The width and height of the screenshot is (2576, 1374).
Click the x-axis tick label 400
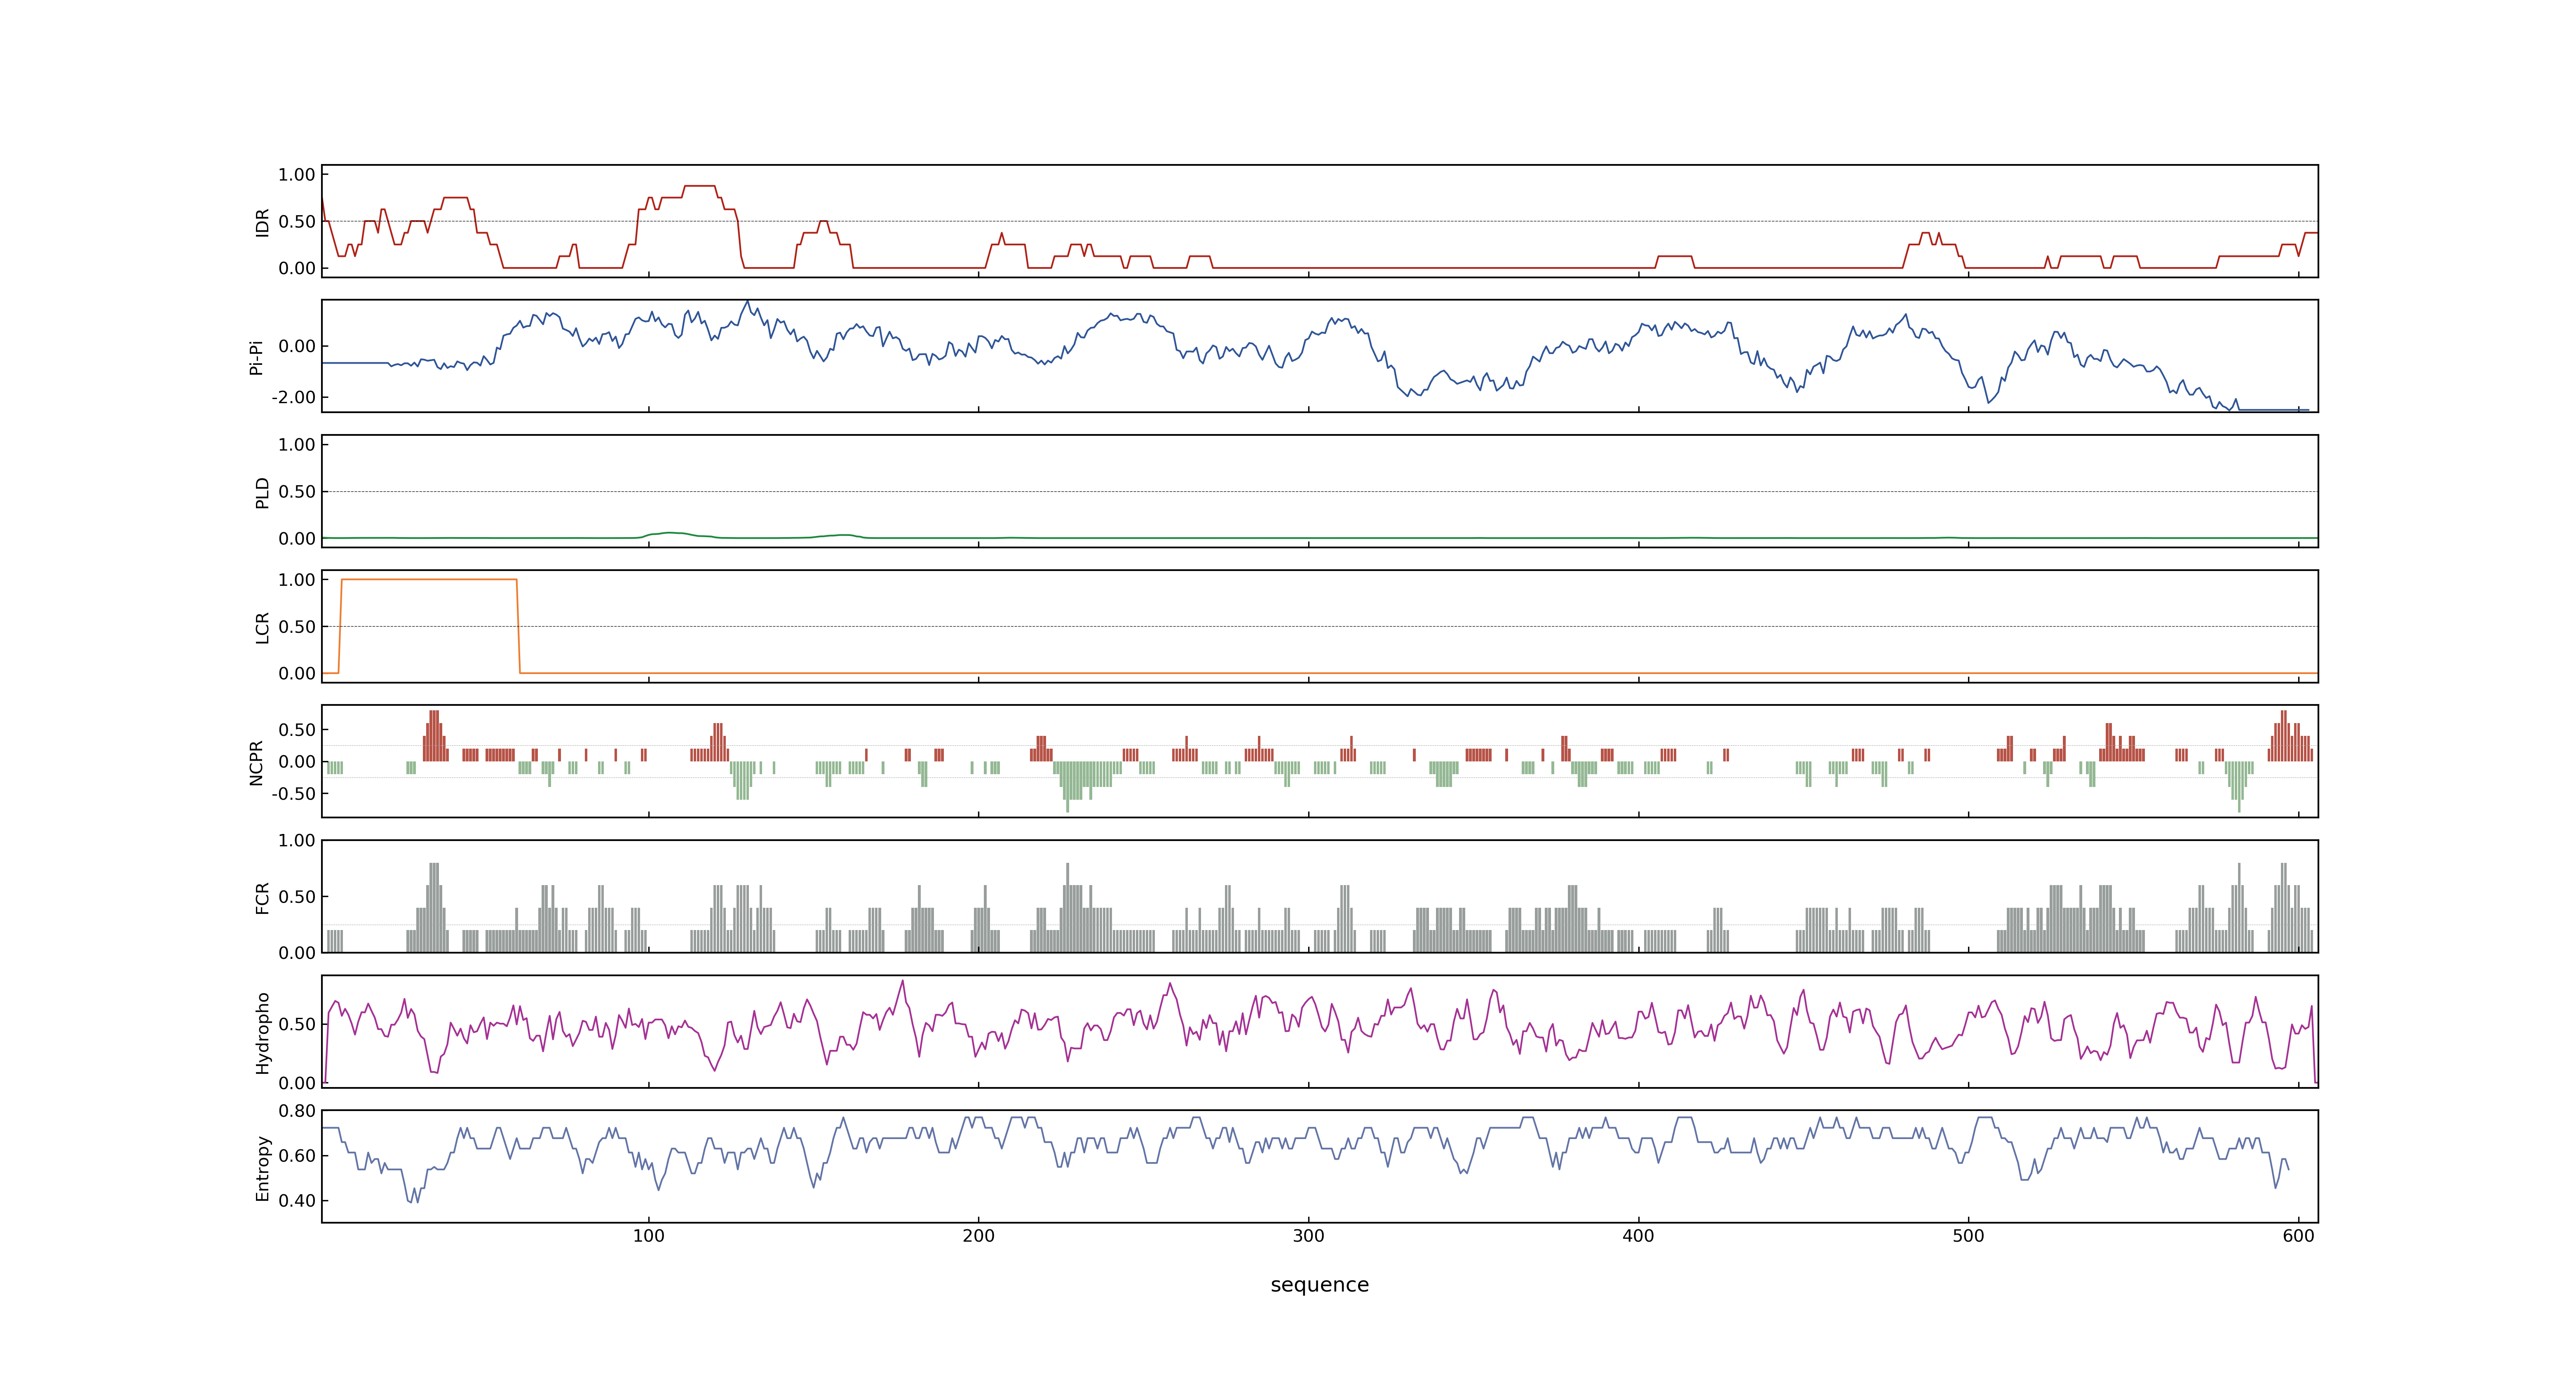1638,1235
